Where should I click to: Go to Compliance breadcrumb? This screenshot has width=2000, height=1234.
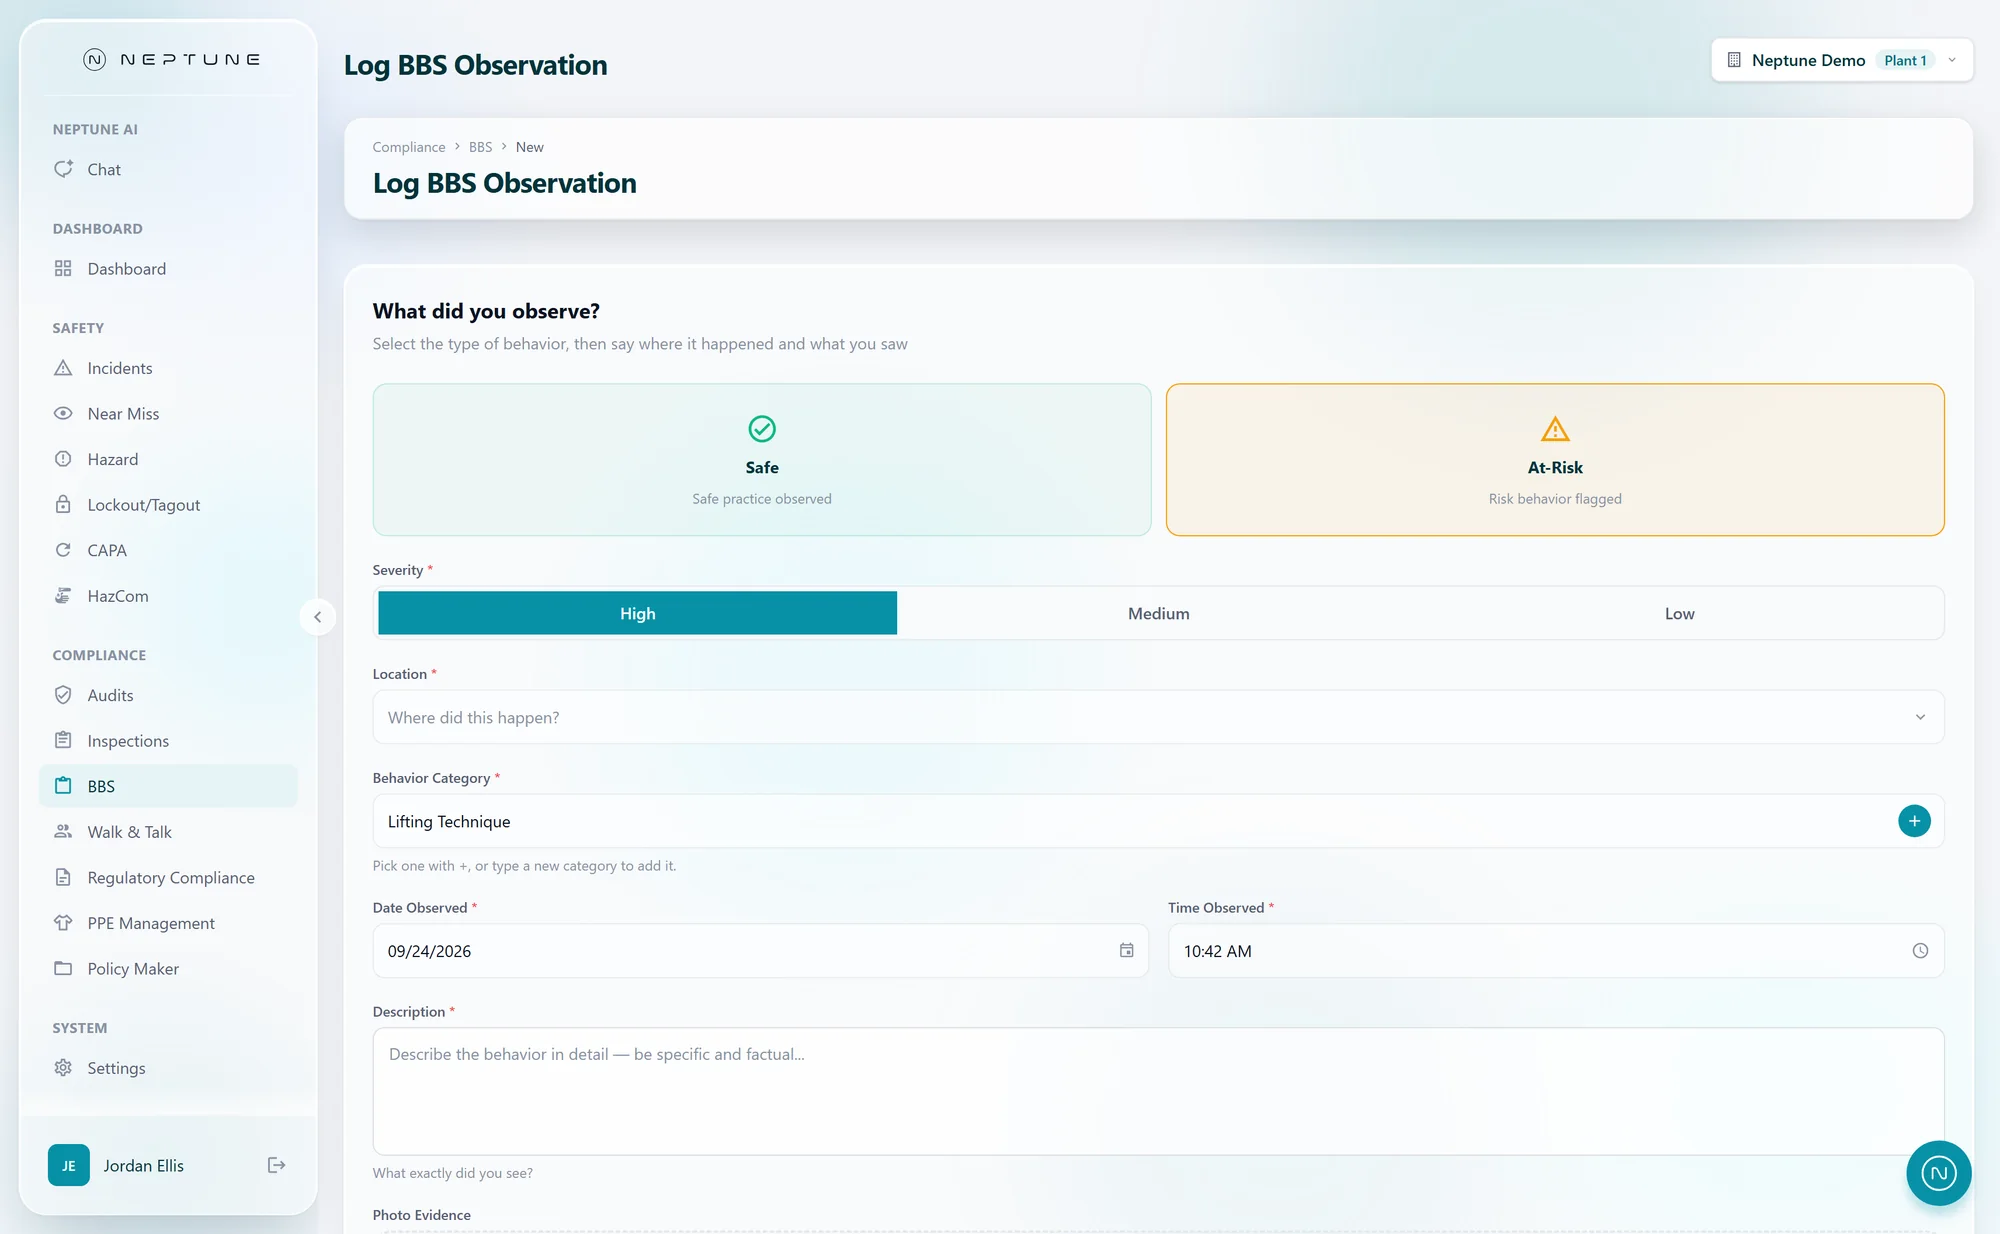pos(409,147)
